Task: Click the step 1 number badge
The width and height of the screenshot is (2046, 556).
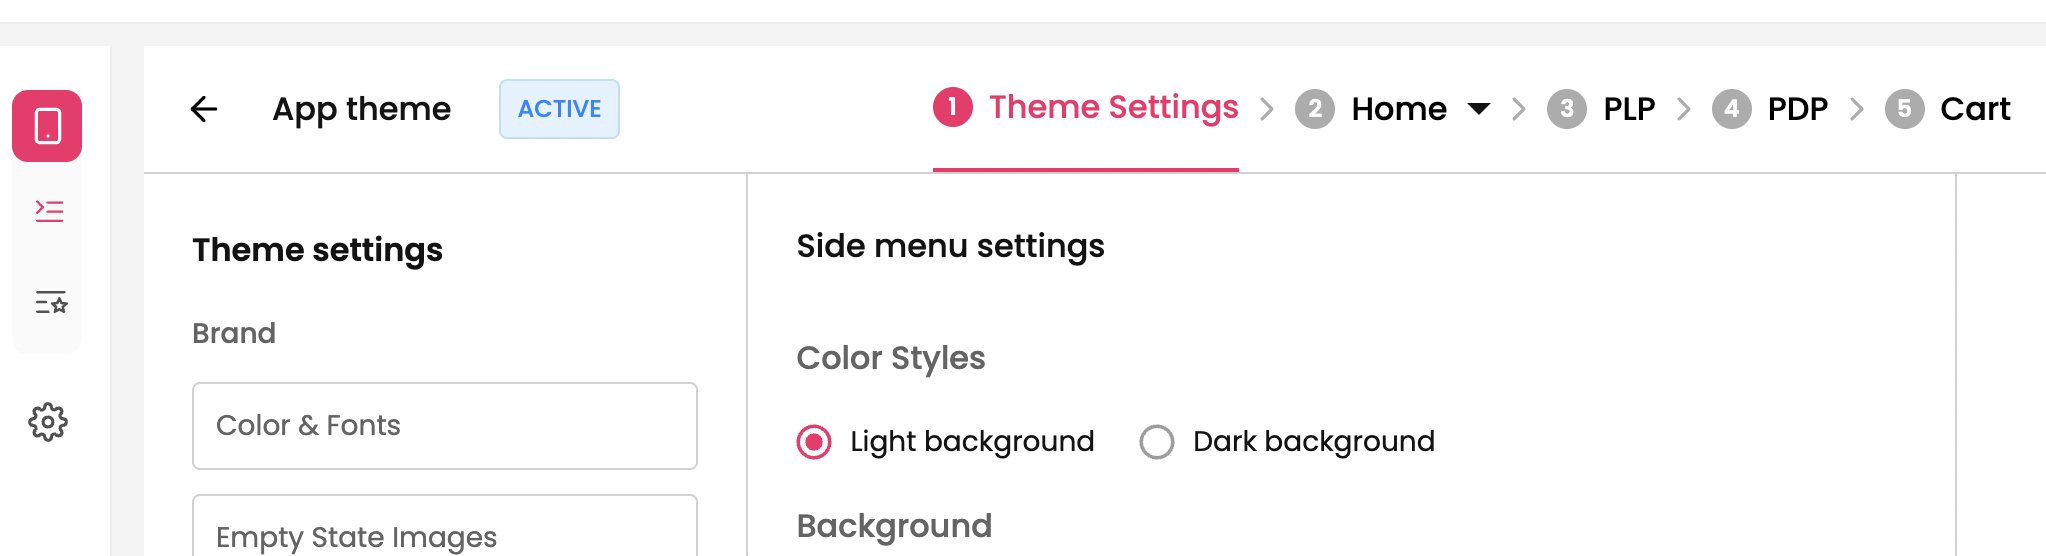Action: 952,107
